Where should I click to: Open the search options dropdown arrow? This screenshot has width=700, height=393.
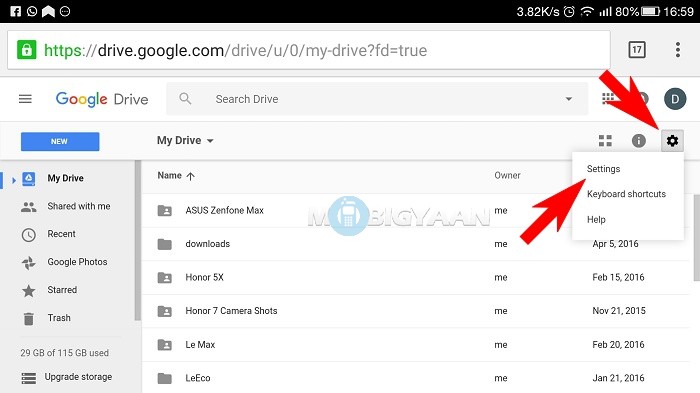569,99
